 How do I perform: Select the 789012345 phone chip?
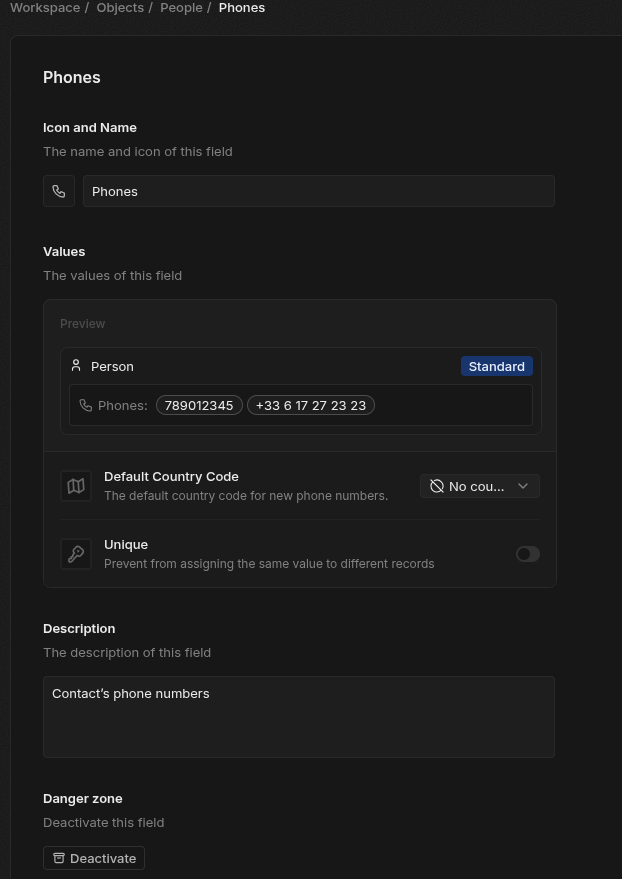[199, 405]
